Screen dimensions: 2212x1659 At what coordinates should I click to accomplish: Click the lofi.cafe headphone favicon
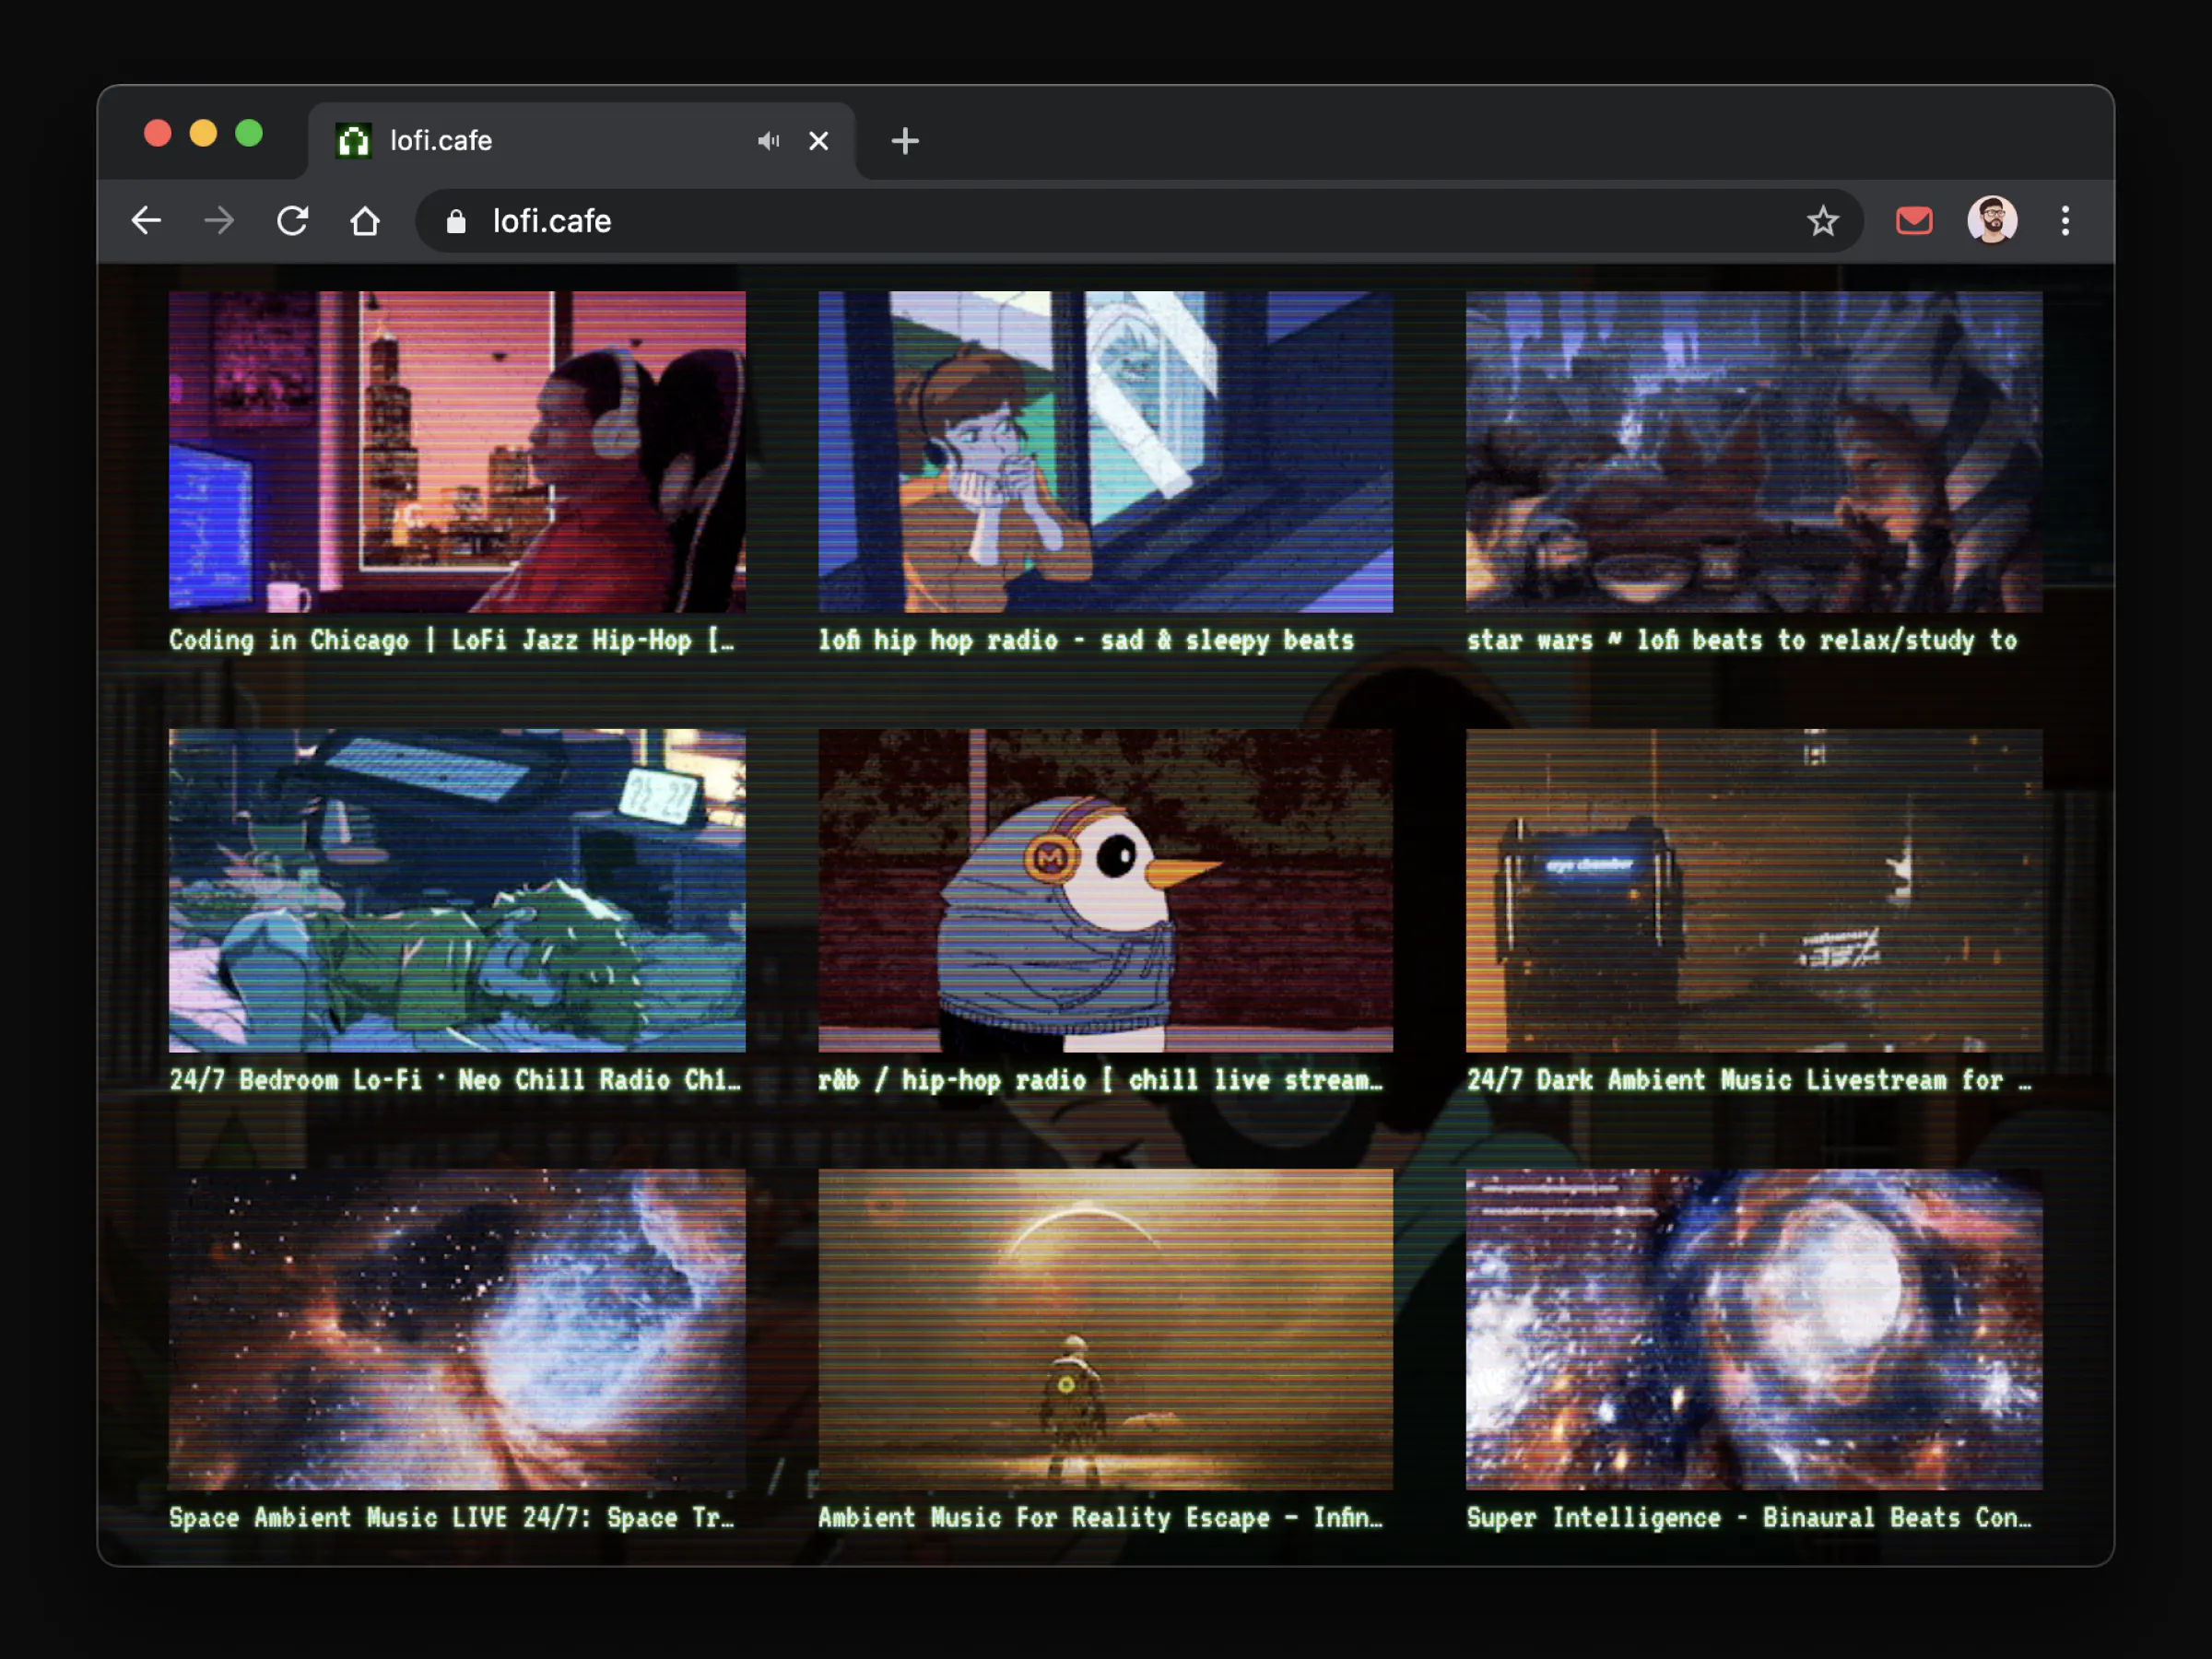pyautogui.click(x=353, y=141)
